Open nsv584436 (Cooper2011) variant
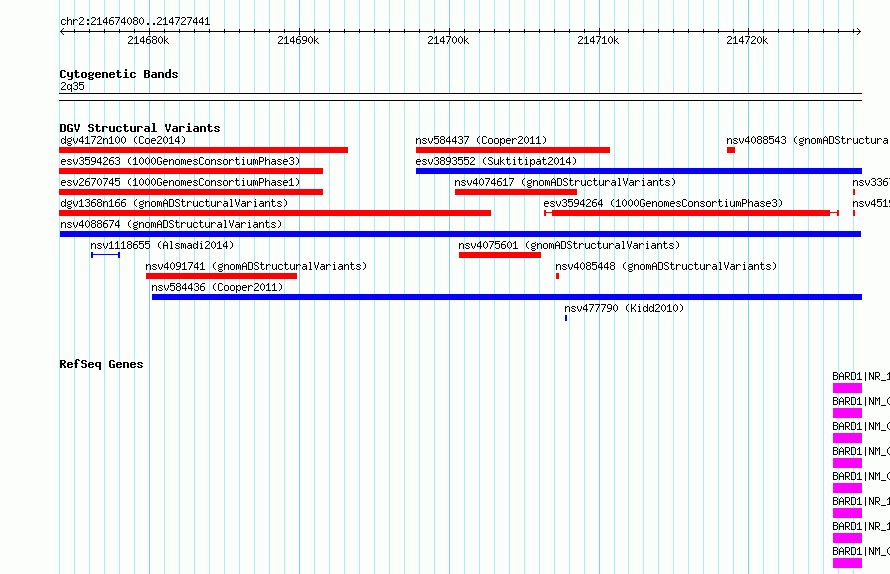 coord(217,287)
